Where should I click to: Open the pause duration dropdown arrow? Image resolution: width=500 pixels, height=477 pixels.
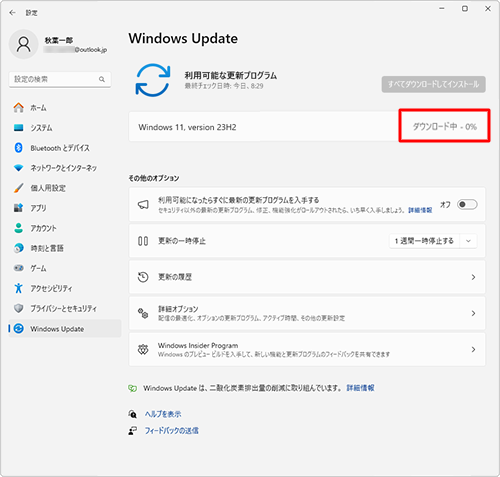[x=468, y=241]
